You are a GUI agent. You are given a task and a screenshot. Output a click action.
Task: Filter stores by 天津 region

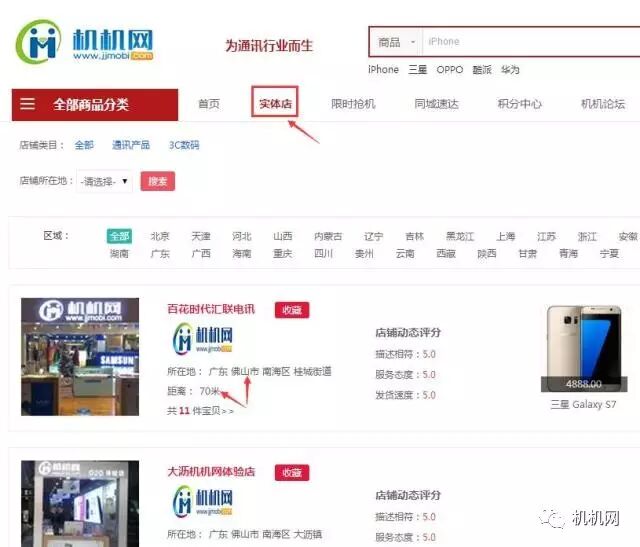[x=201, y=236]
